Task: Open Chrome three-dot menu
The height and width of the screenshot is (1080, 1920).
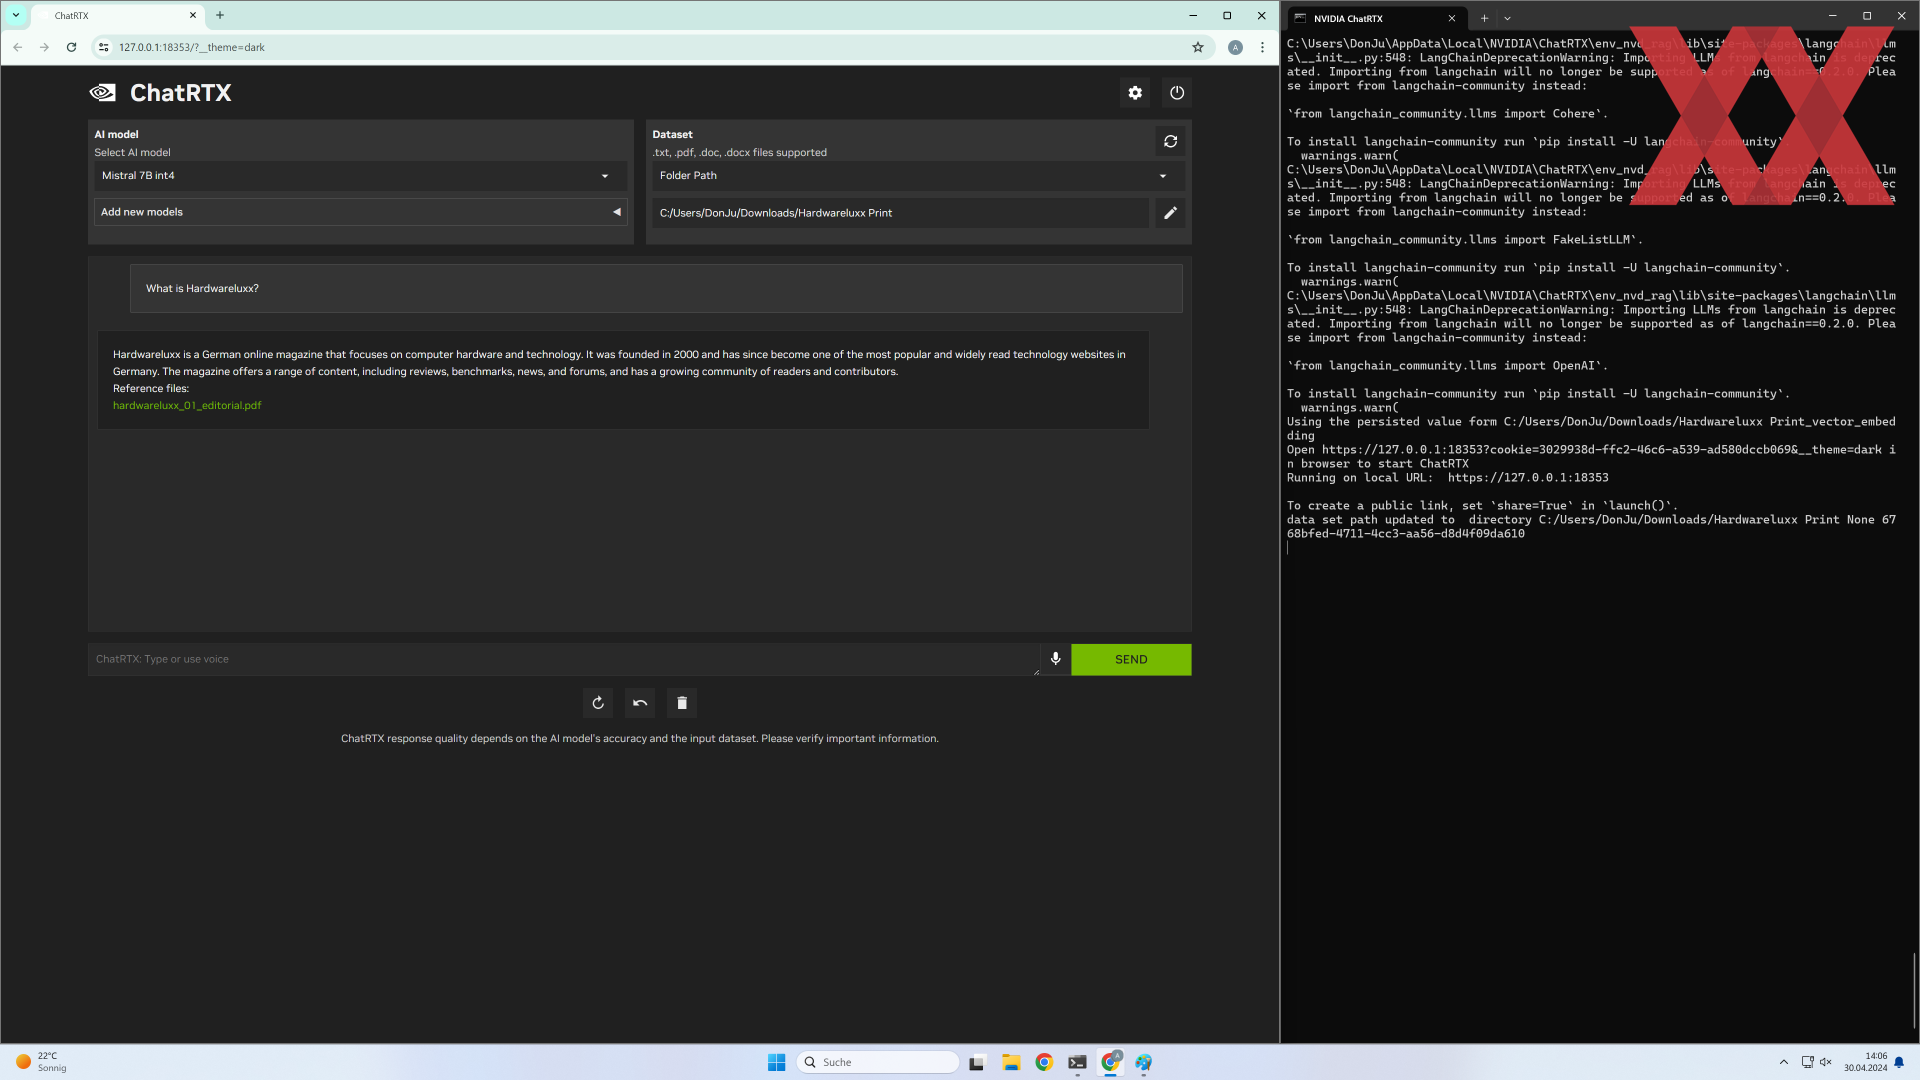Action: [1263, 47]
